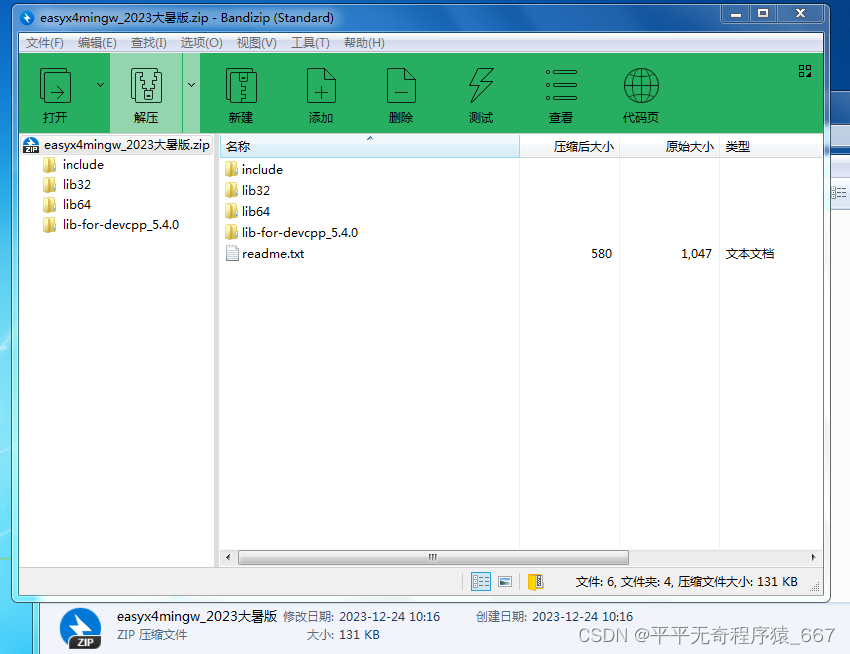Switch to image preview view icon
The width and height of the screenshot is (850, 654).
click(505, 582)
